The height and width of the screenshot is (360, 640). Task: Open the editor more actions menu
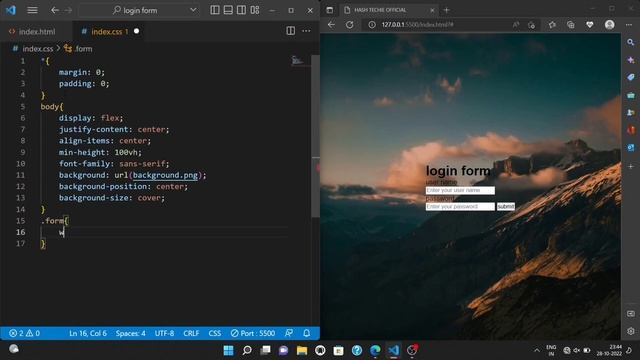coord(306,31)
